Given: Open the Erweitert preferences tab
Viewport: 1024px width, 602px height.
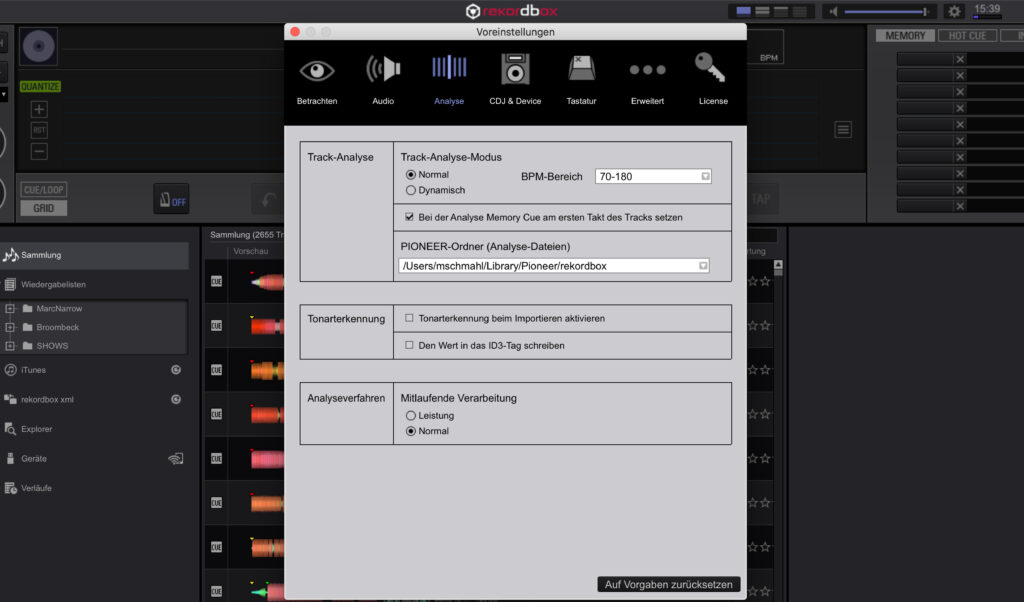Looking at the screenshot, I should tap(647, 80).
